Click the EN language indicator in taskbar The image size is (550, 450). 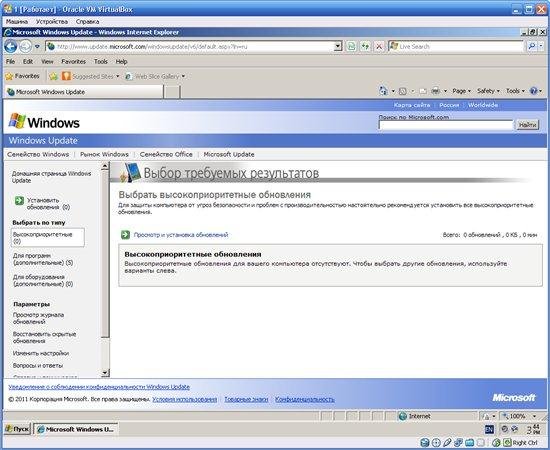(x=489, y=429)
